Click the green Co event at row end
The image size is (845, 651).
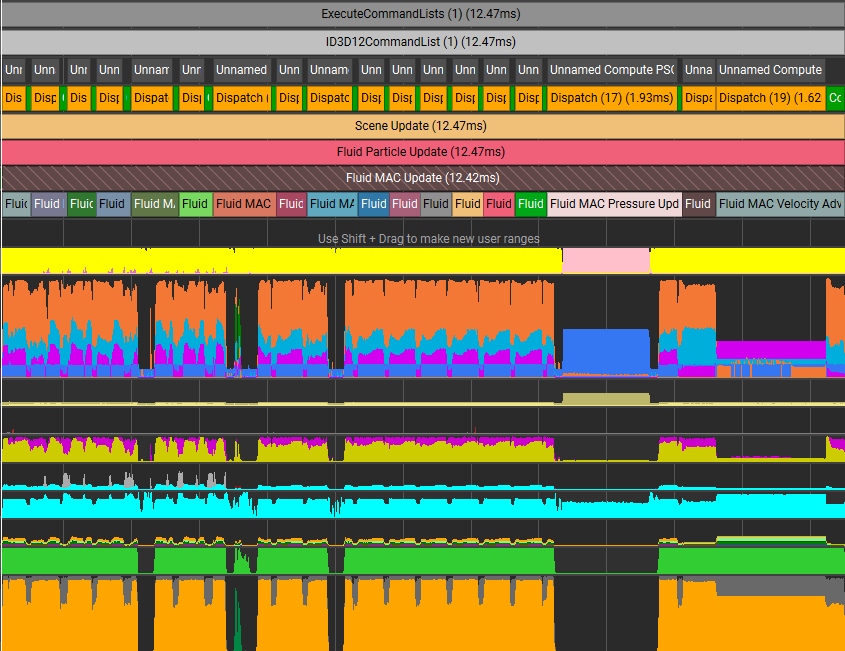coord(835,98)
